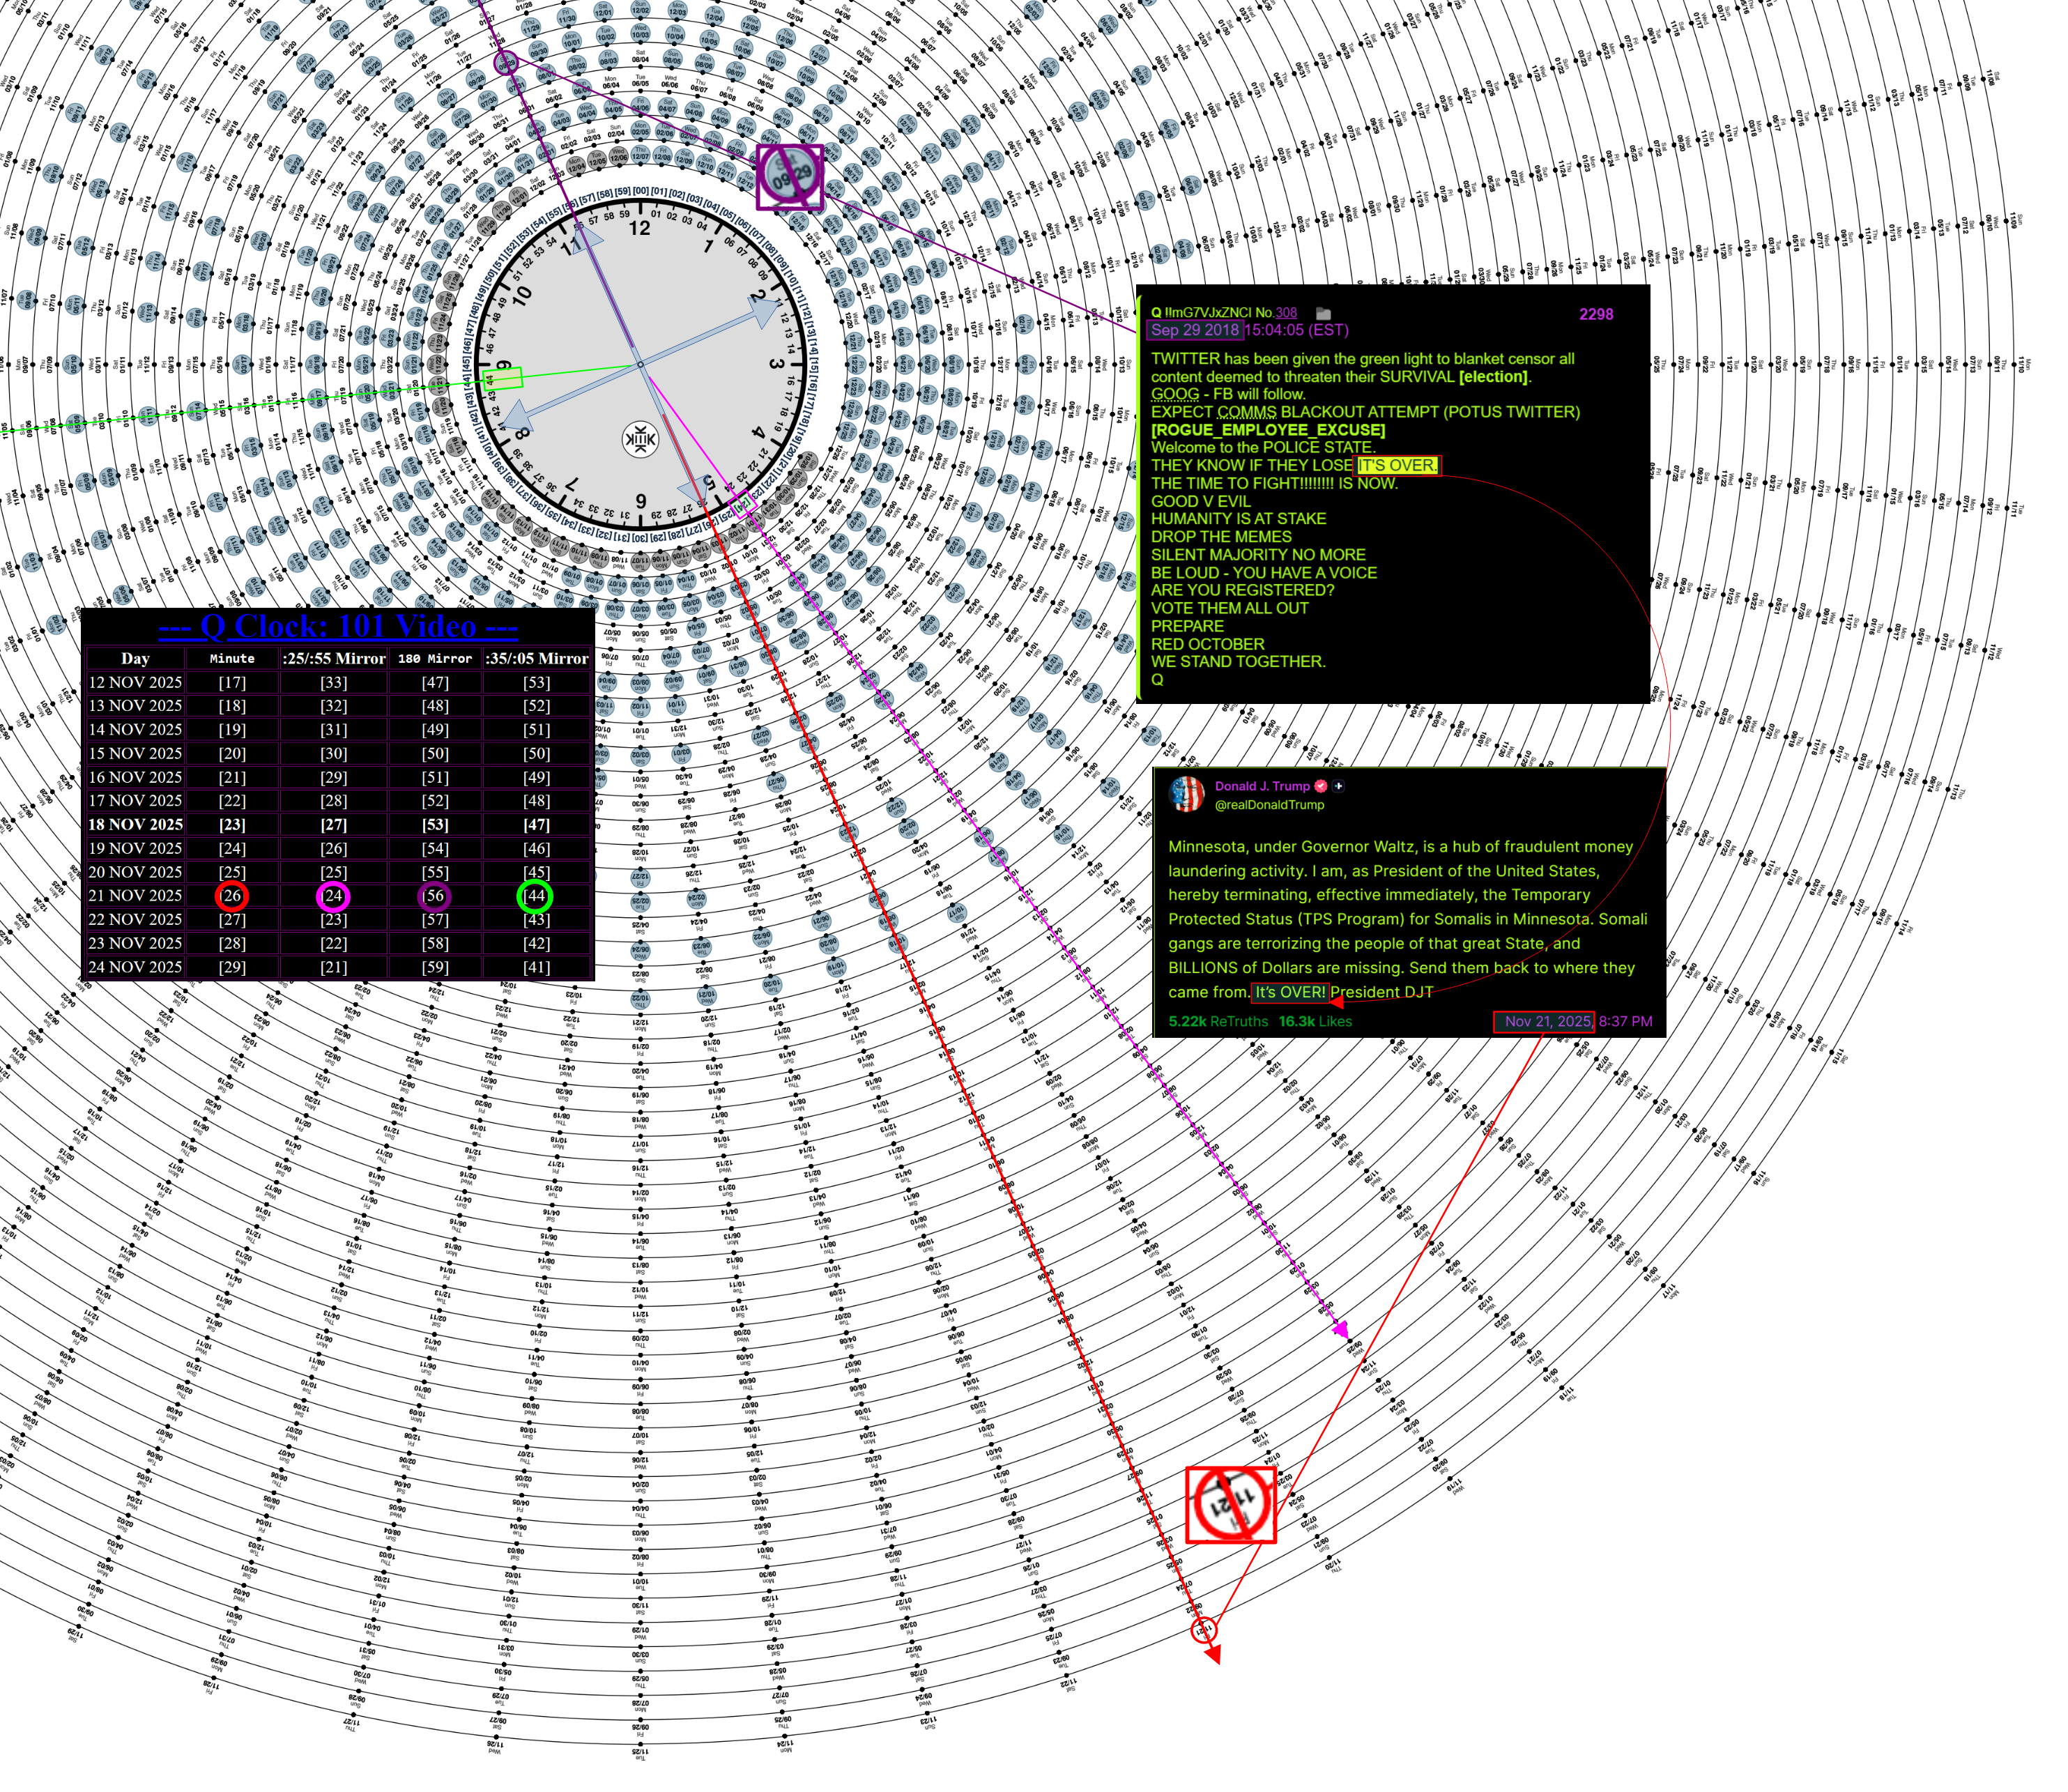Click the small red circle near red arrowhead

1204,1630
